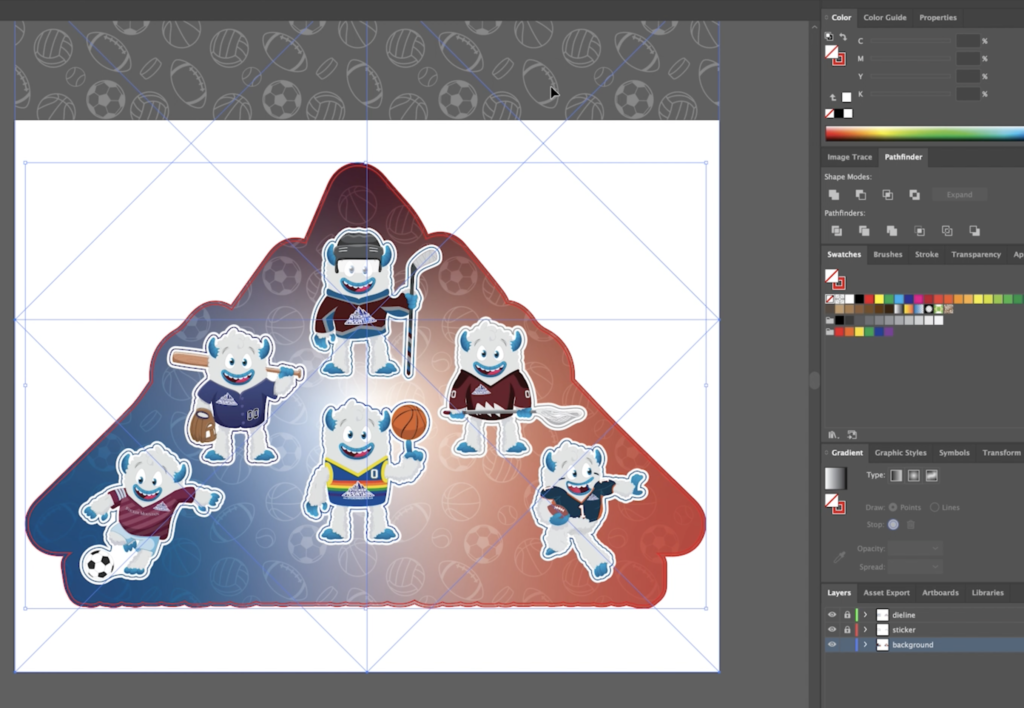Click Default Fill and Stroke icon in Color panel
Image resolution: width=1024 pixels, height=708 pixels.
(829, 37)
